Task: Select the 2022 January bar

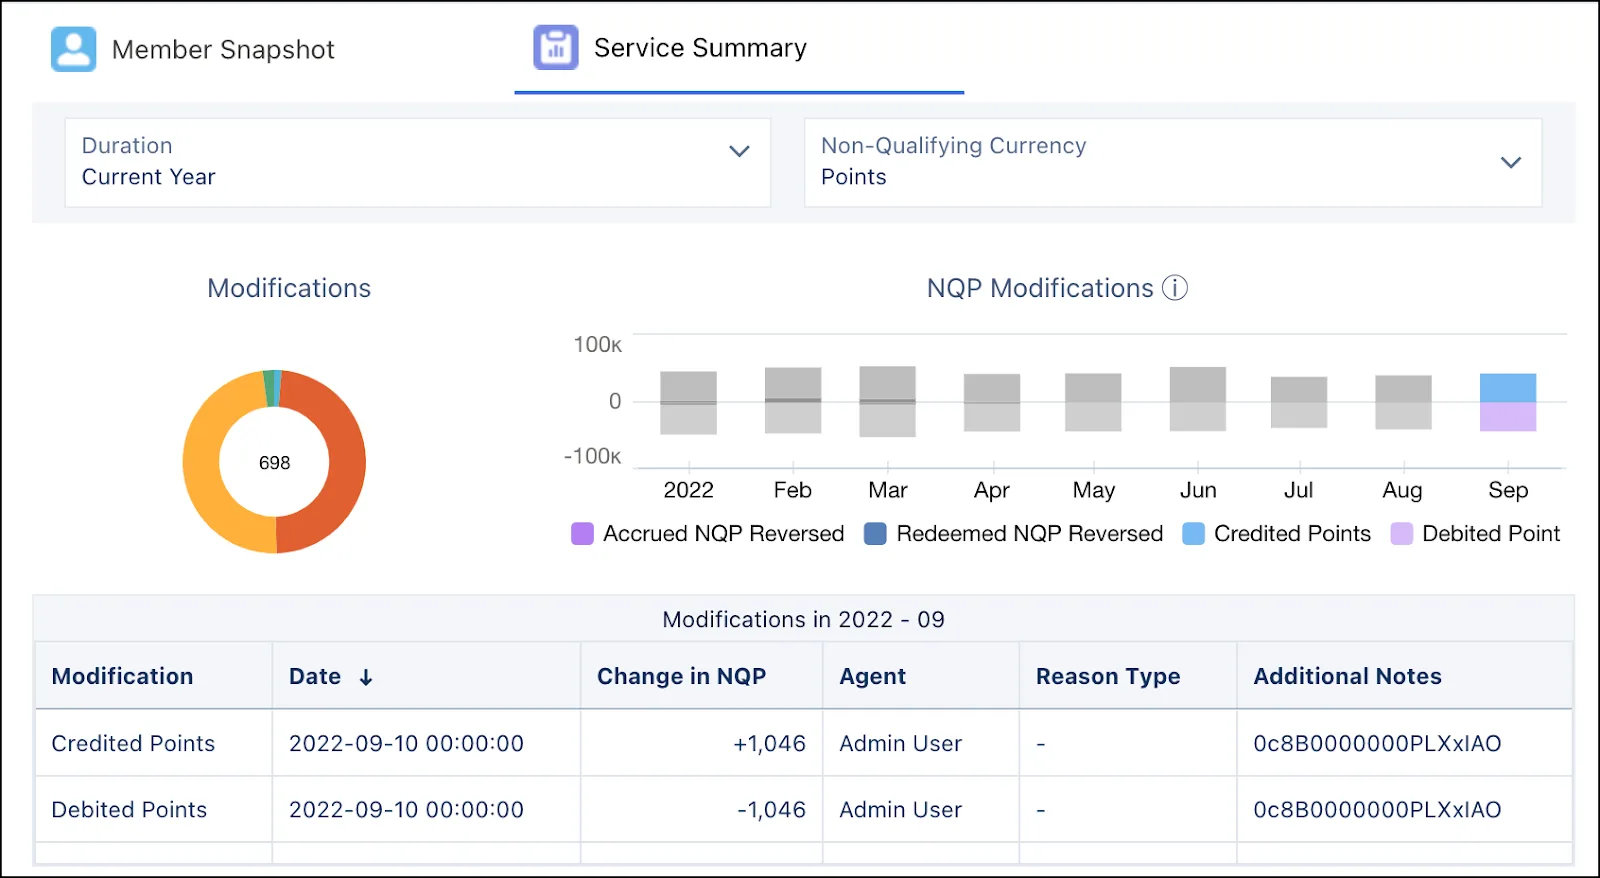Action: pyautogui.click(x=688, y=402)
